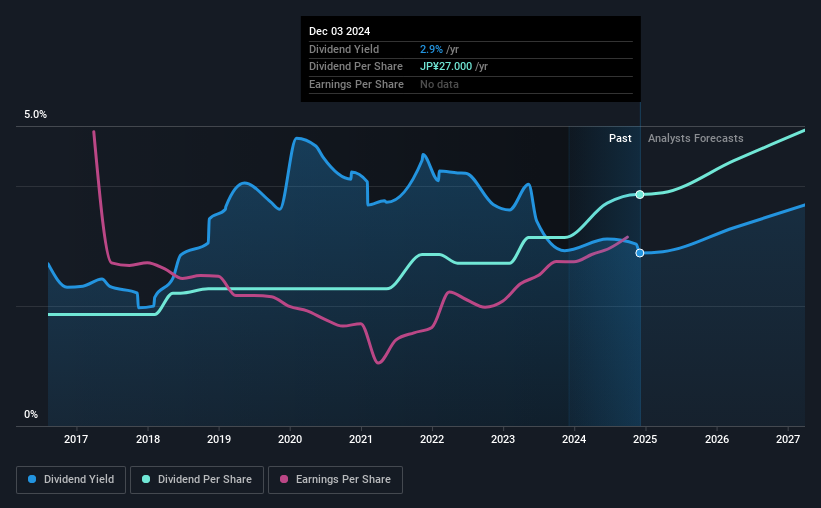This screenshot has width=821, height=508.
Task: Click the Dec 03 2024 tooltip date
Action: (339, 31)
